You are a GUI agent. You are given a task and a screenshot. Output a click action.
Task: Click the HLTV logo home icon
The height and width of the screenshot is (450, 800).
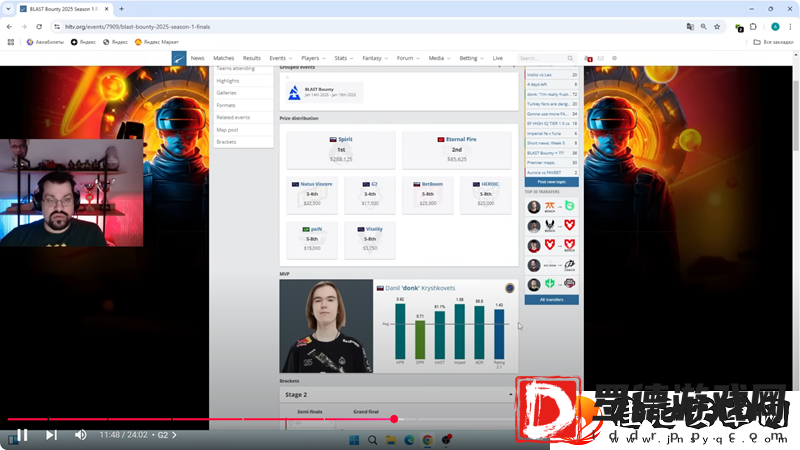click(x=179, y=58)
